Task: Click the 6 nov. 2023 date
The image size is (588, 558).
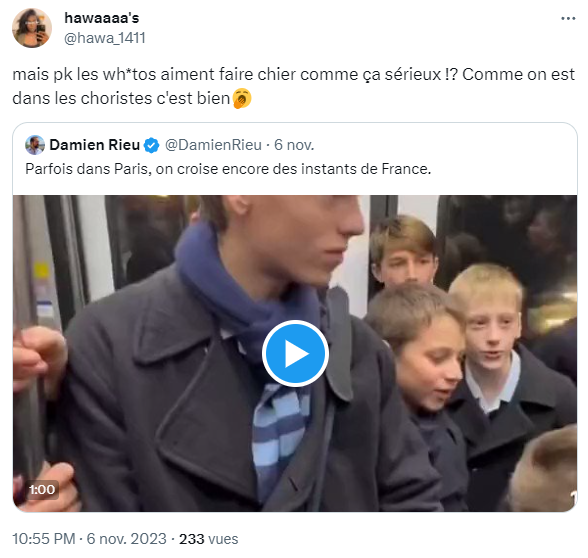Action: [x=126, y=539]
